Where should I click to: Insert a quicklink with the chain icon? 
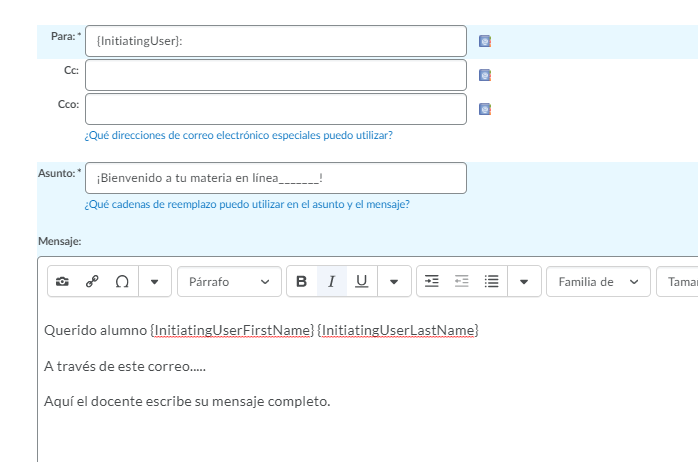(92, 282)
